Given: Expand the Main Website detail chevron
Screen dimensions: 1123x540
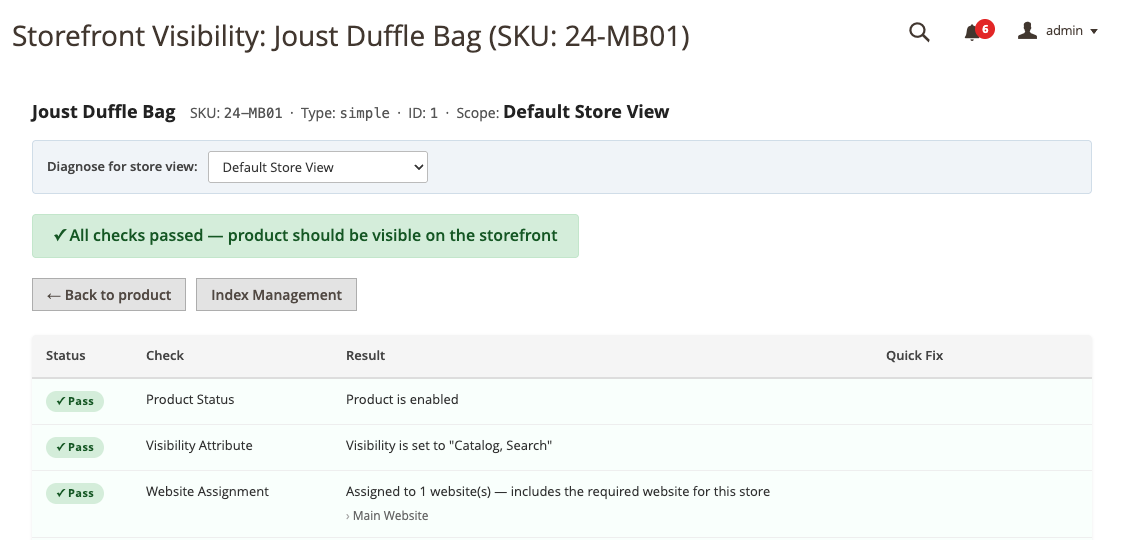Looking at the screenshot, I should point(348,516).
